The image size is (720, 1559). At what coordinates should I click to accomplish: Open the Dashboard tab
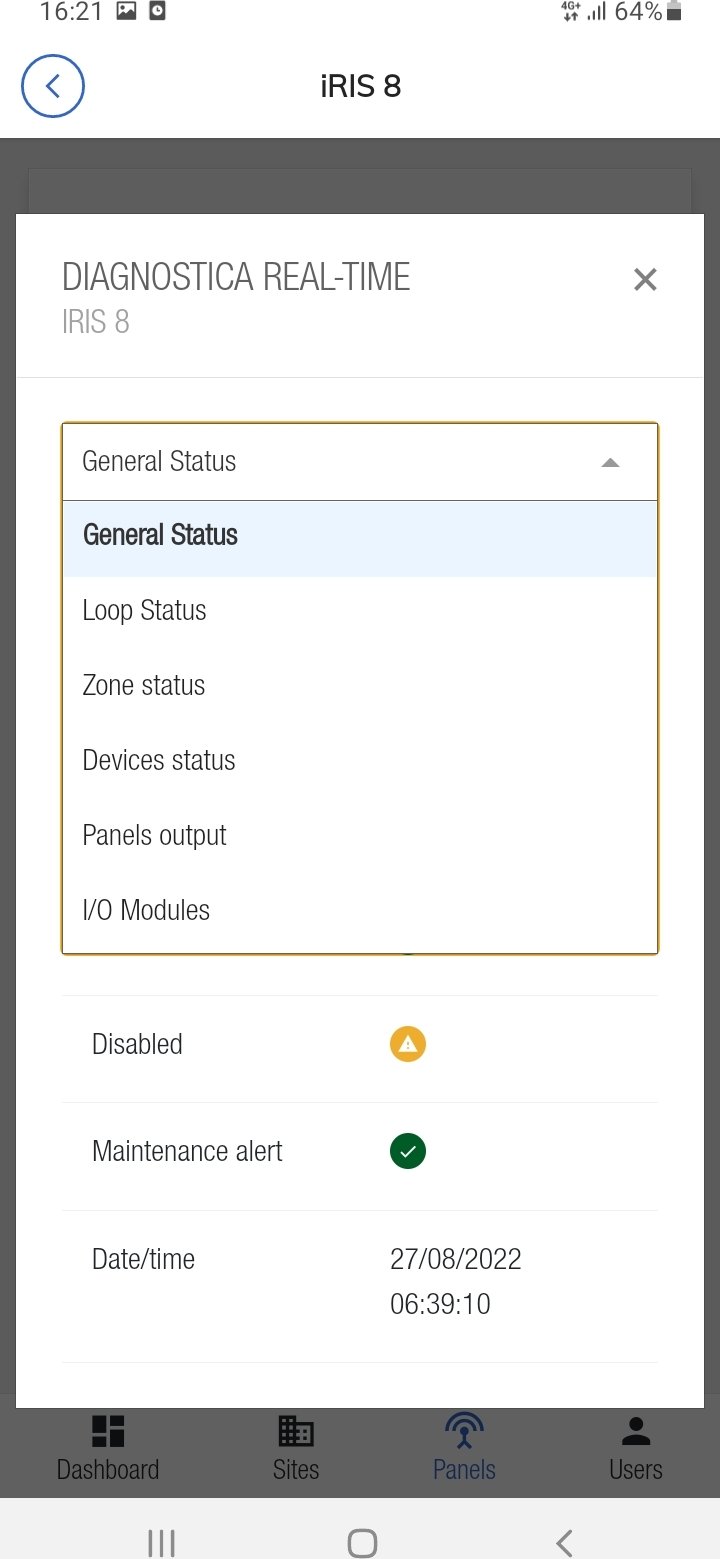point(108,1447)
